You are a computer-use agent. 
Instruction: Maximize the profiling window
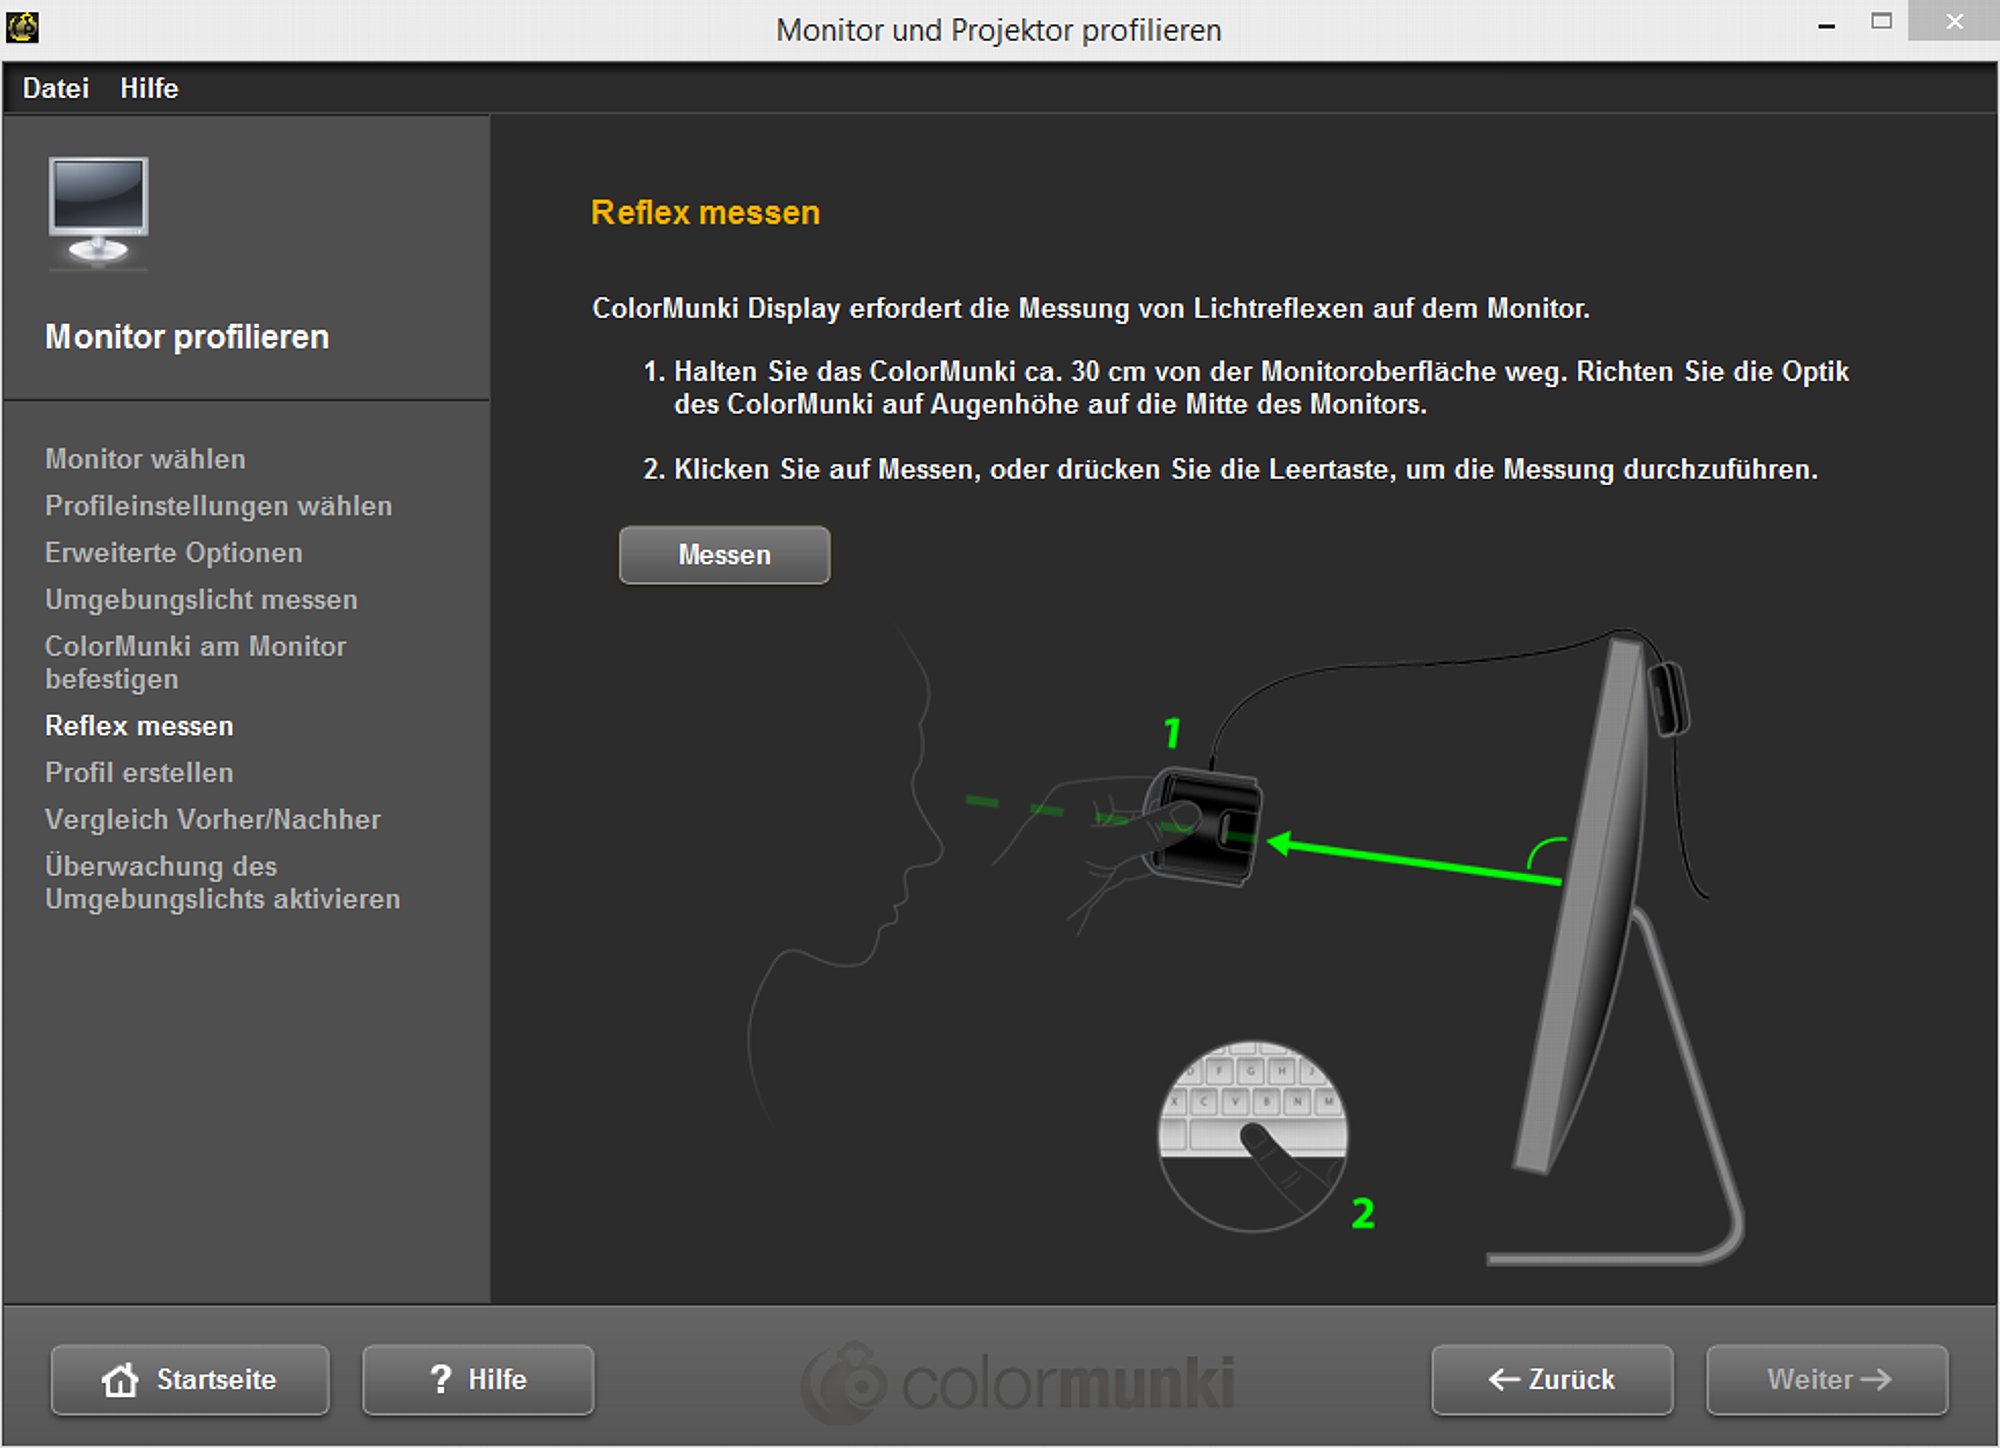[x=1881, y=21]
